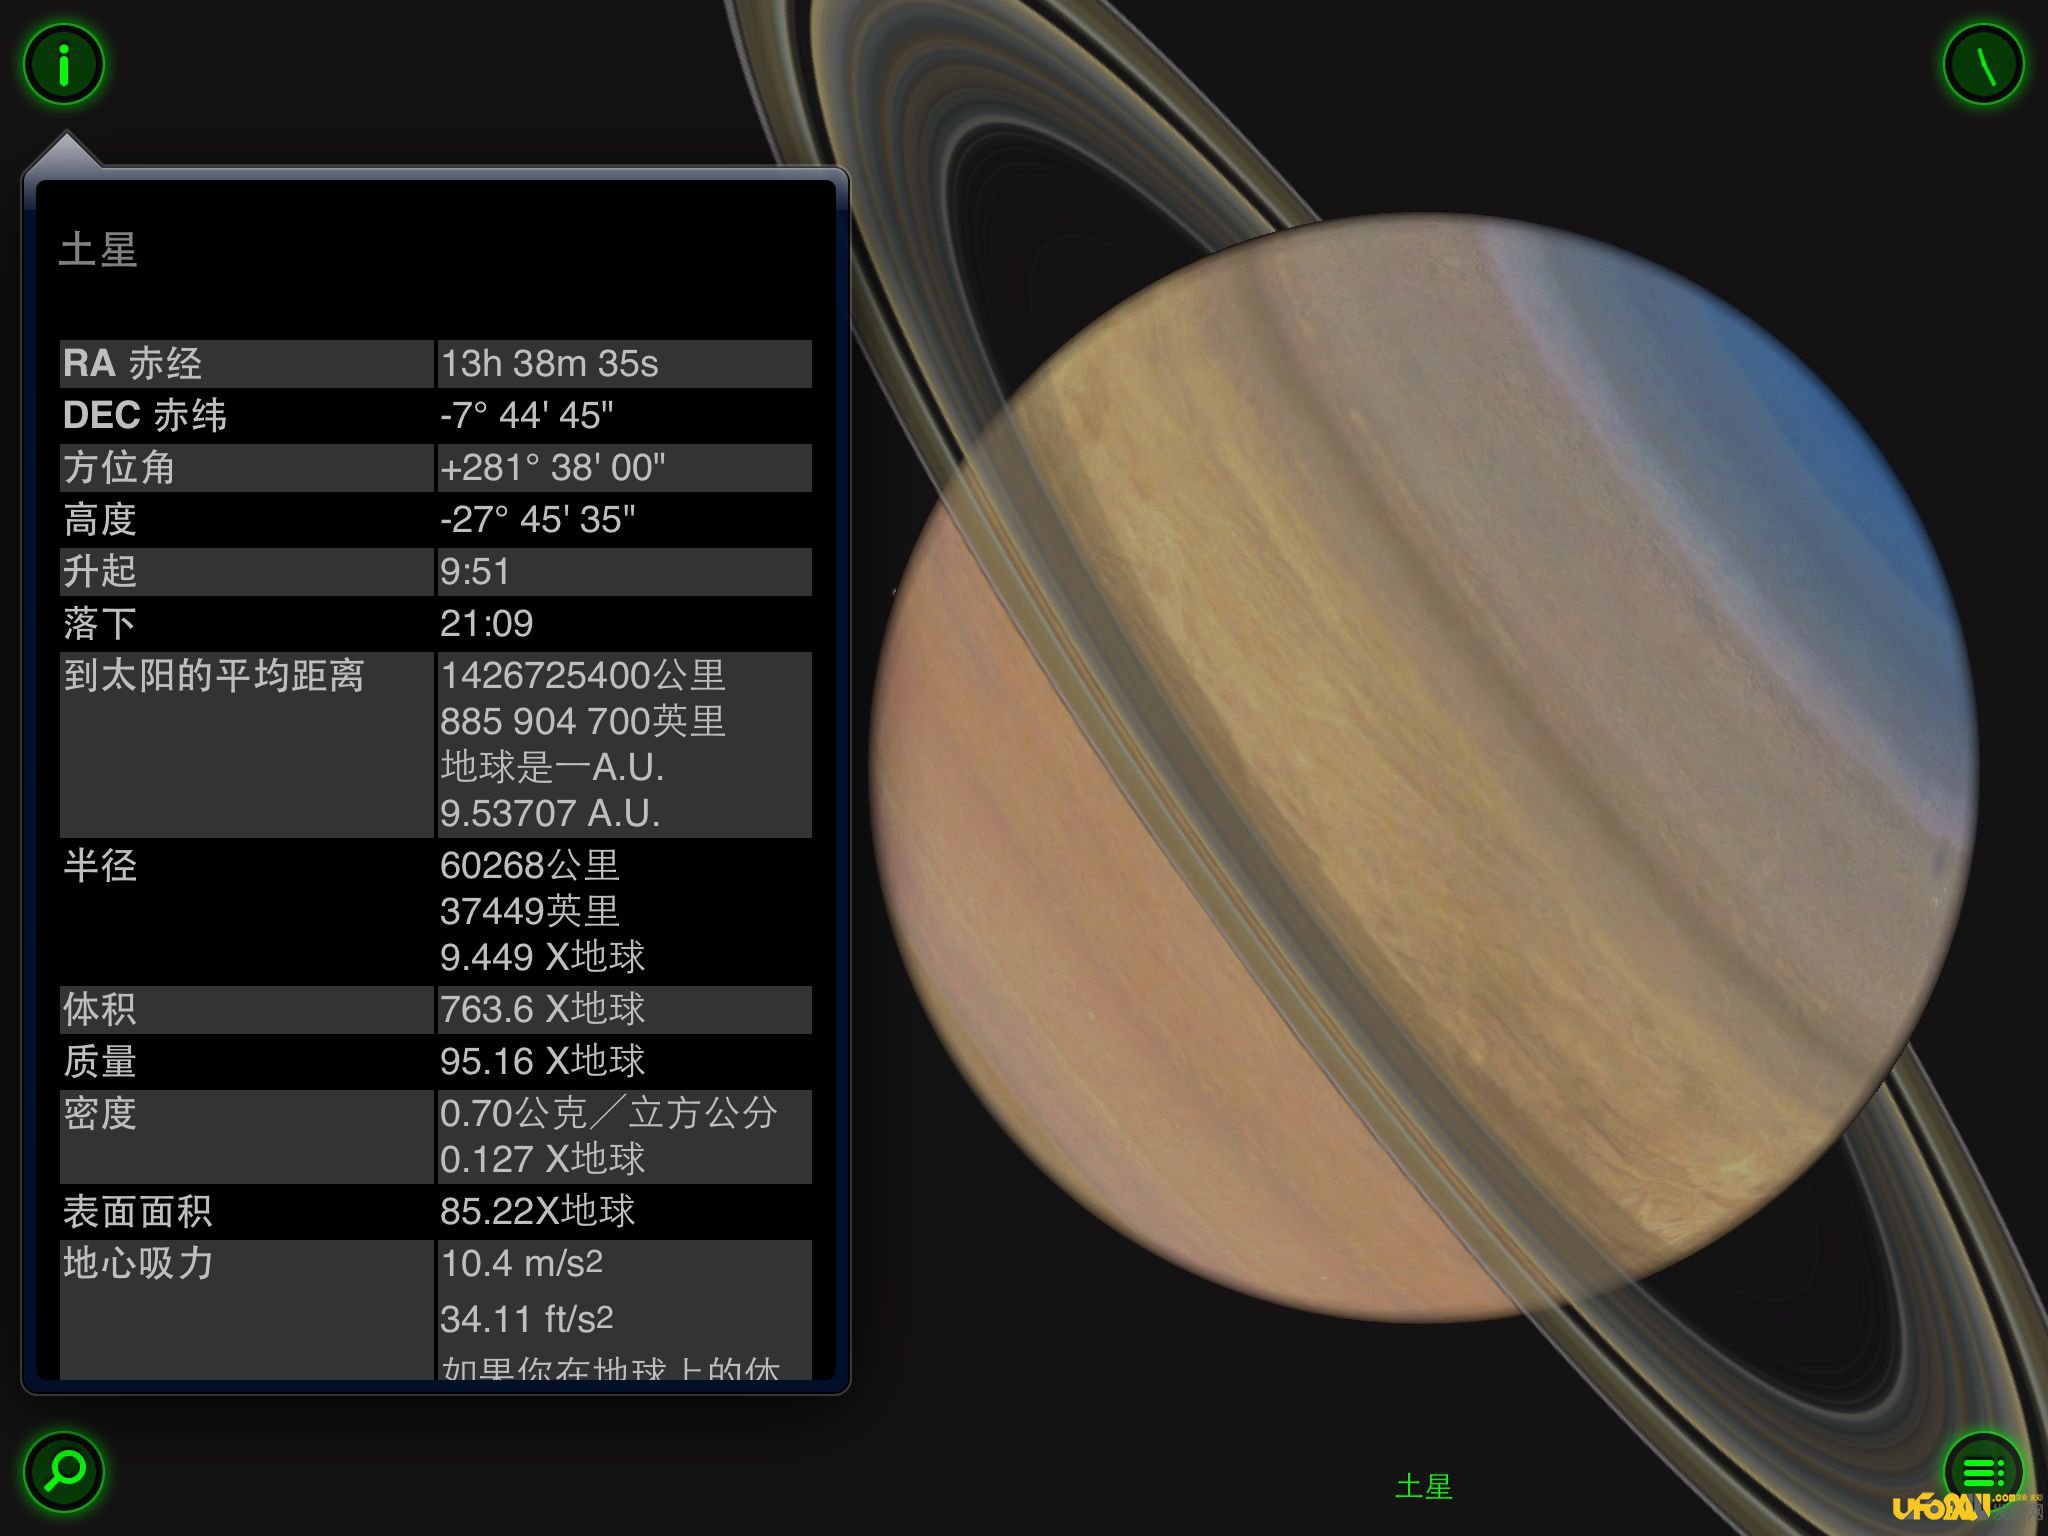Select the 高度 row label
Screen dimensions: 2048x1536
tap(100, 519)
